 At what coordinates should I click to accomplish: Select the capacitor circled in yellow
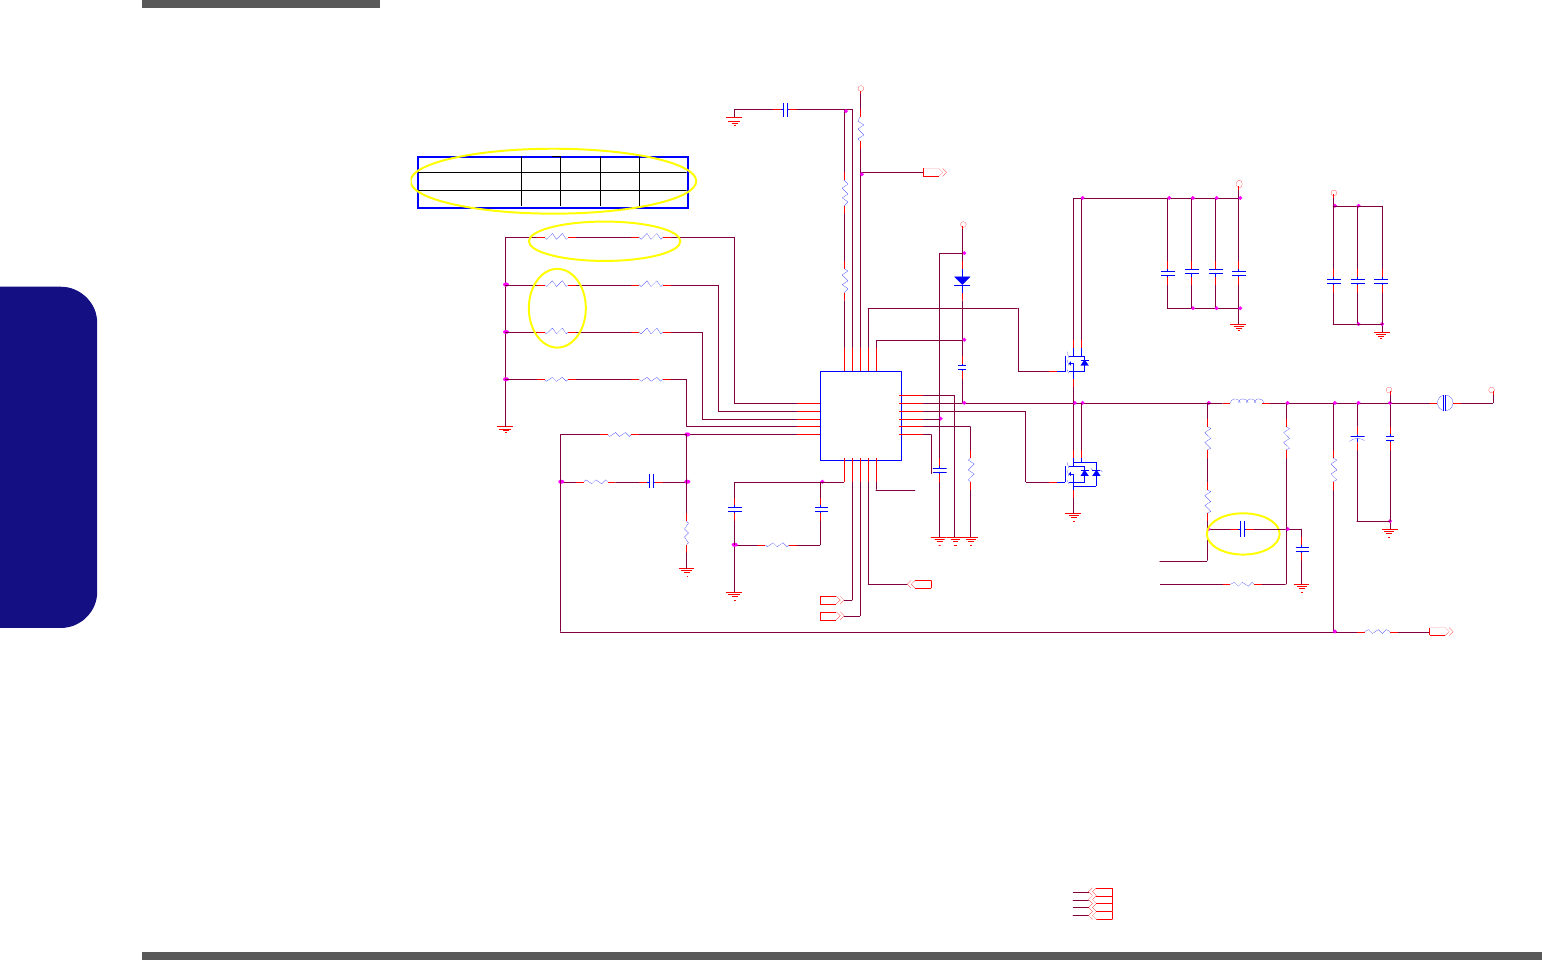pos(1242,529)
